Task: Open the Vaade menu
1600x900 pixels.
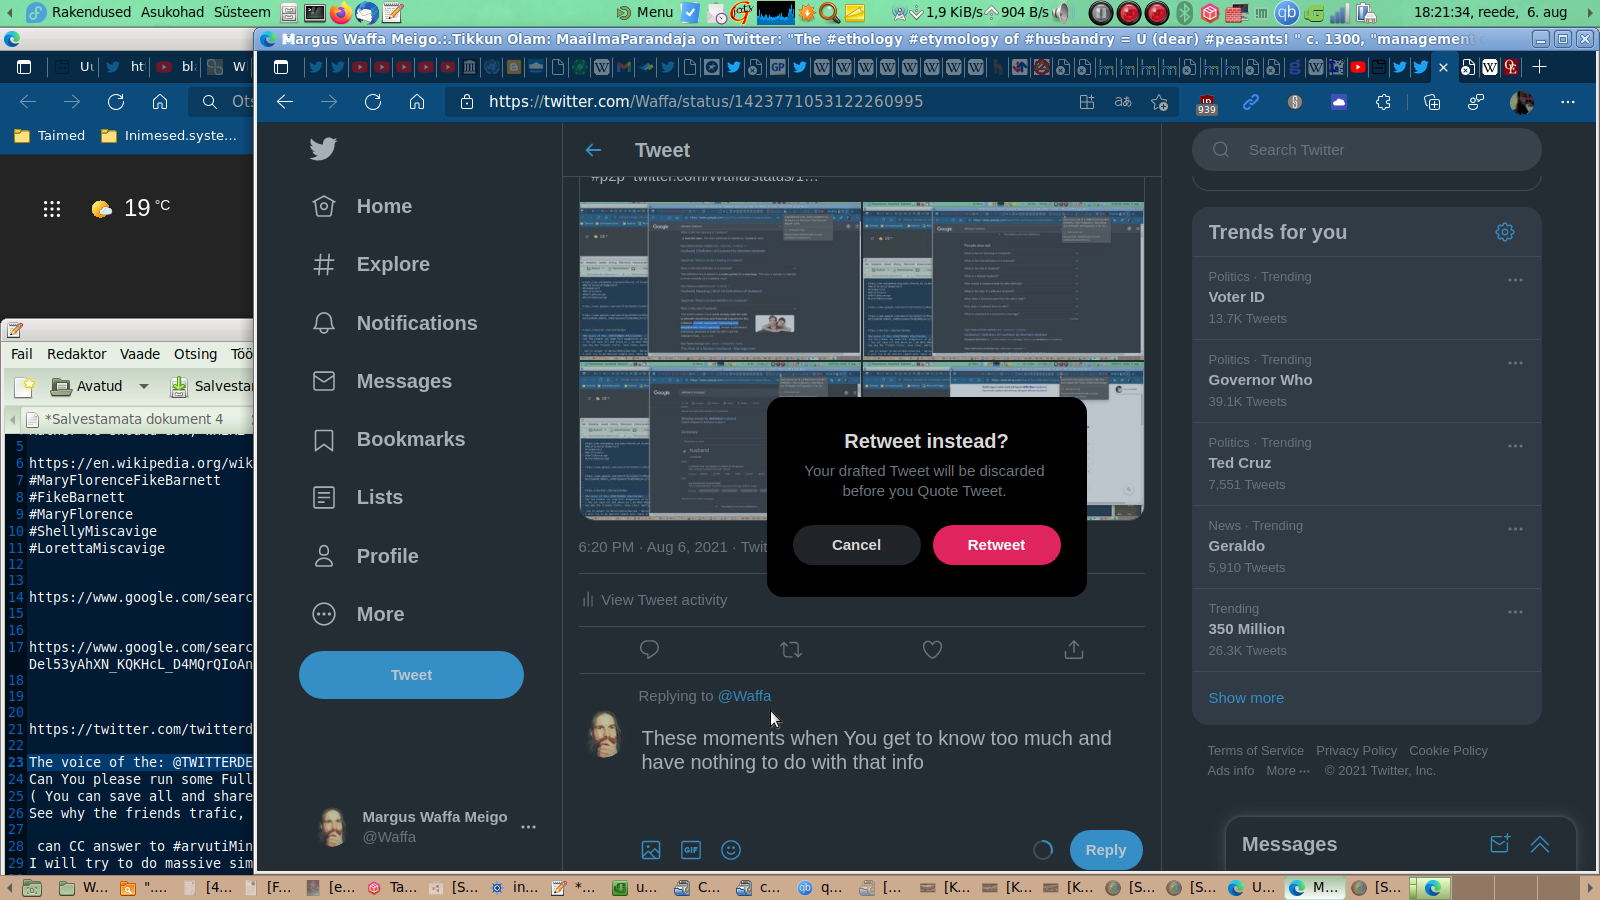Action: [140, 354]
